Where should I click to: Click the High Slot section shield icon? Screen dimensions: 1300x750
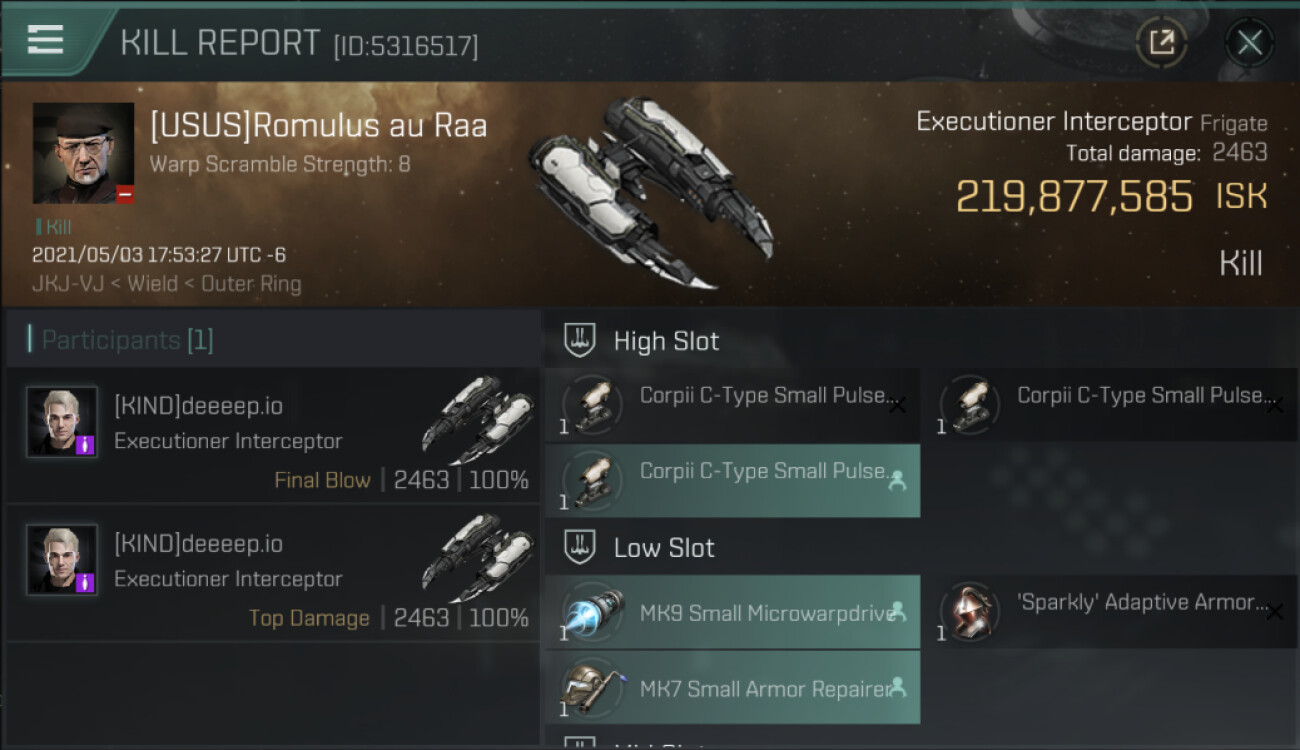click(580, 341)
